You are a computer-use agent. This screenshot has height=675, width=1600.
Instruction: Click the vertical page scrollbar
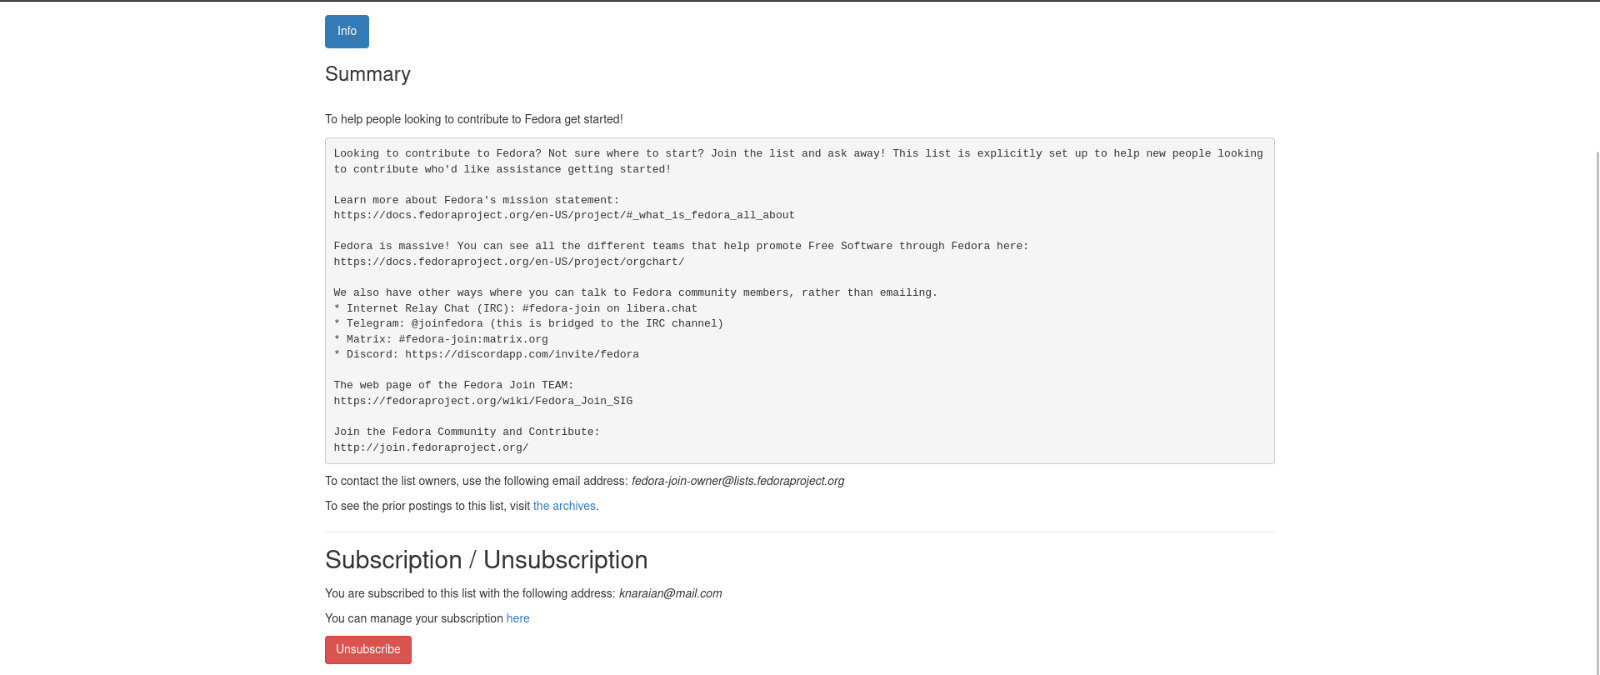click(1596, 412)
